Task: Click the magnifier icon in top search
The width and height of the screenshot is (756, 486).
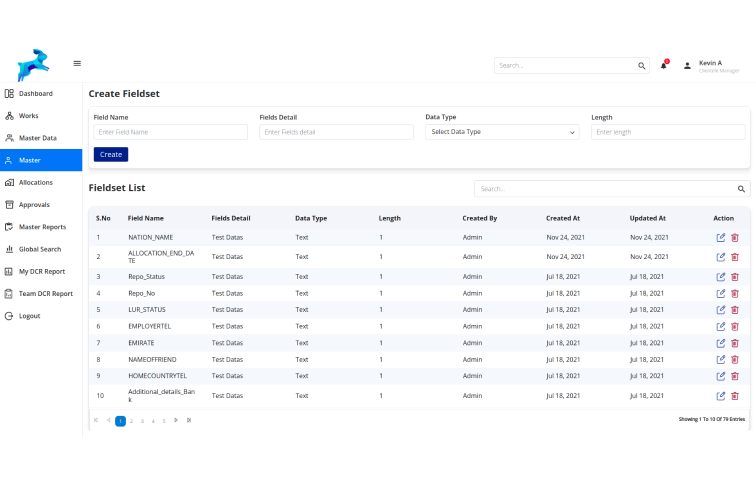Action: click(x=642, y=66)
